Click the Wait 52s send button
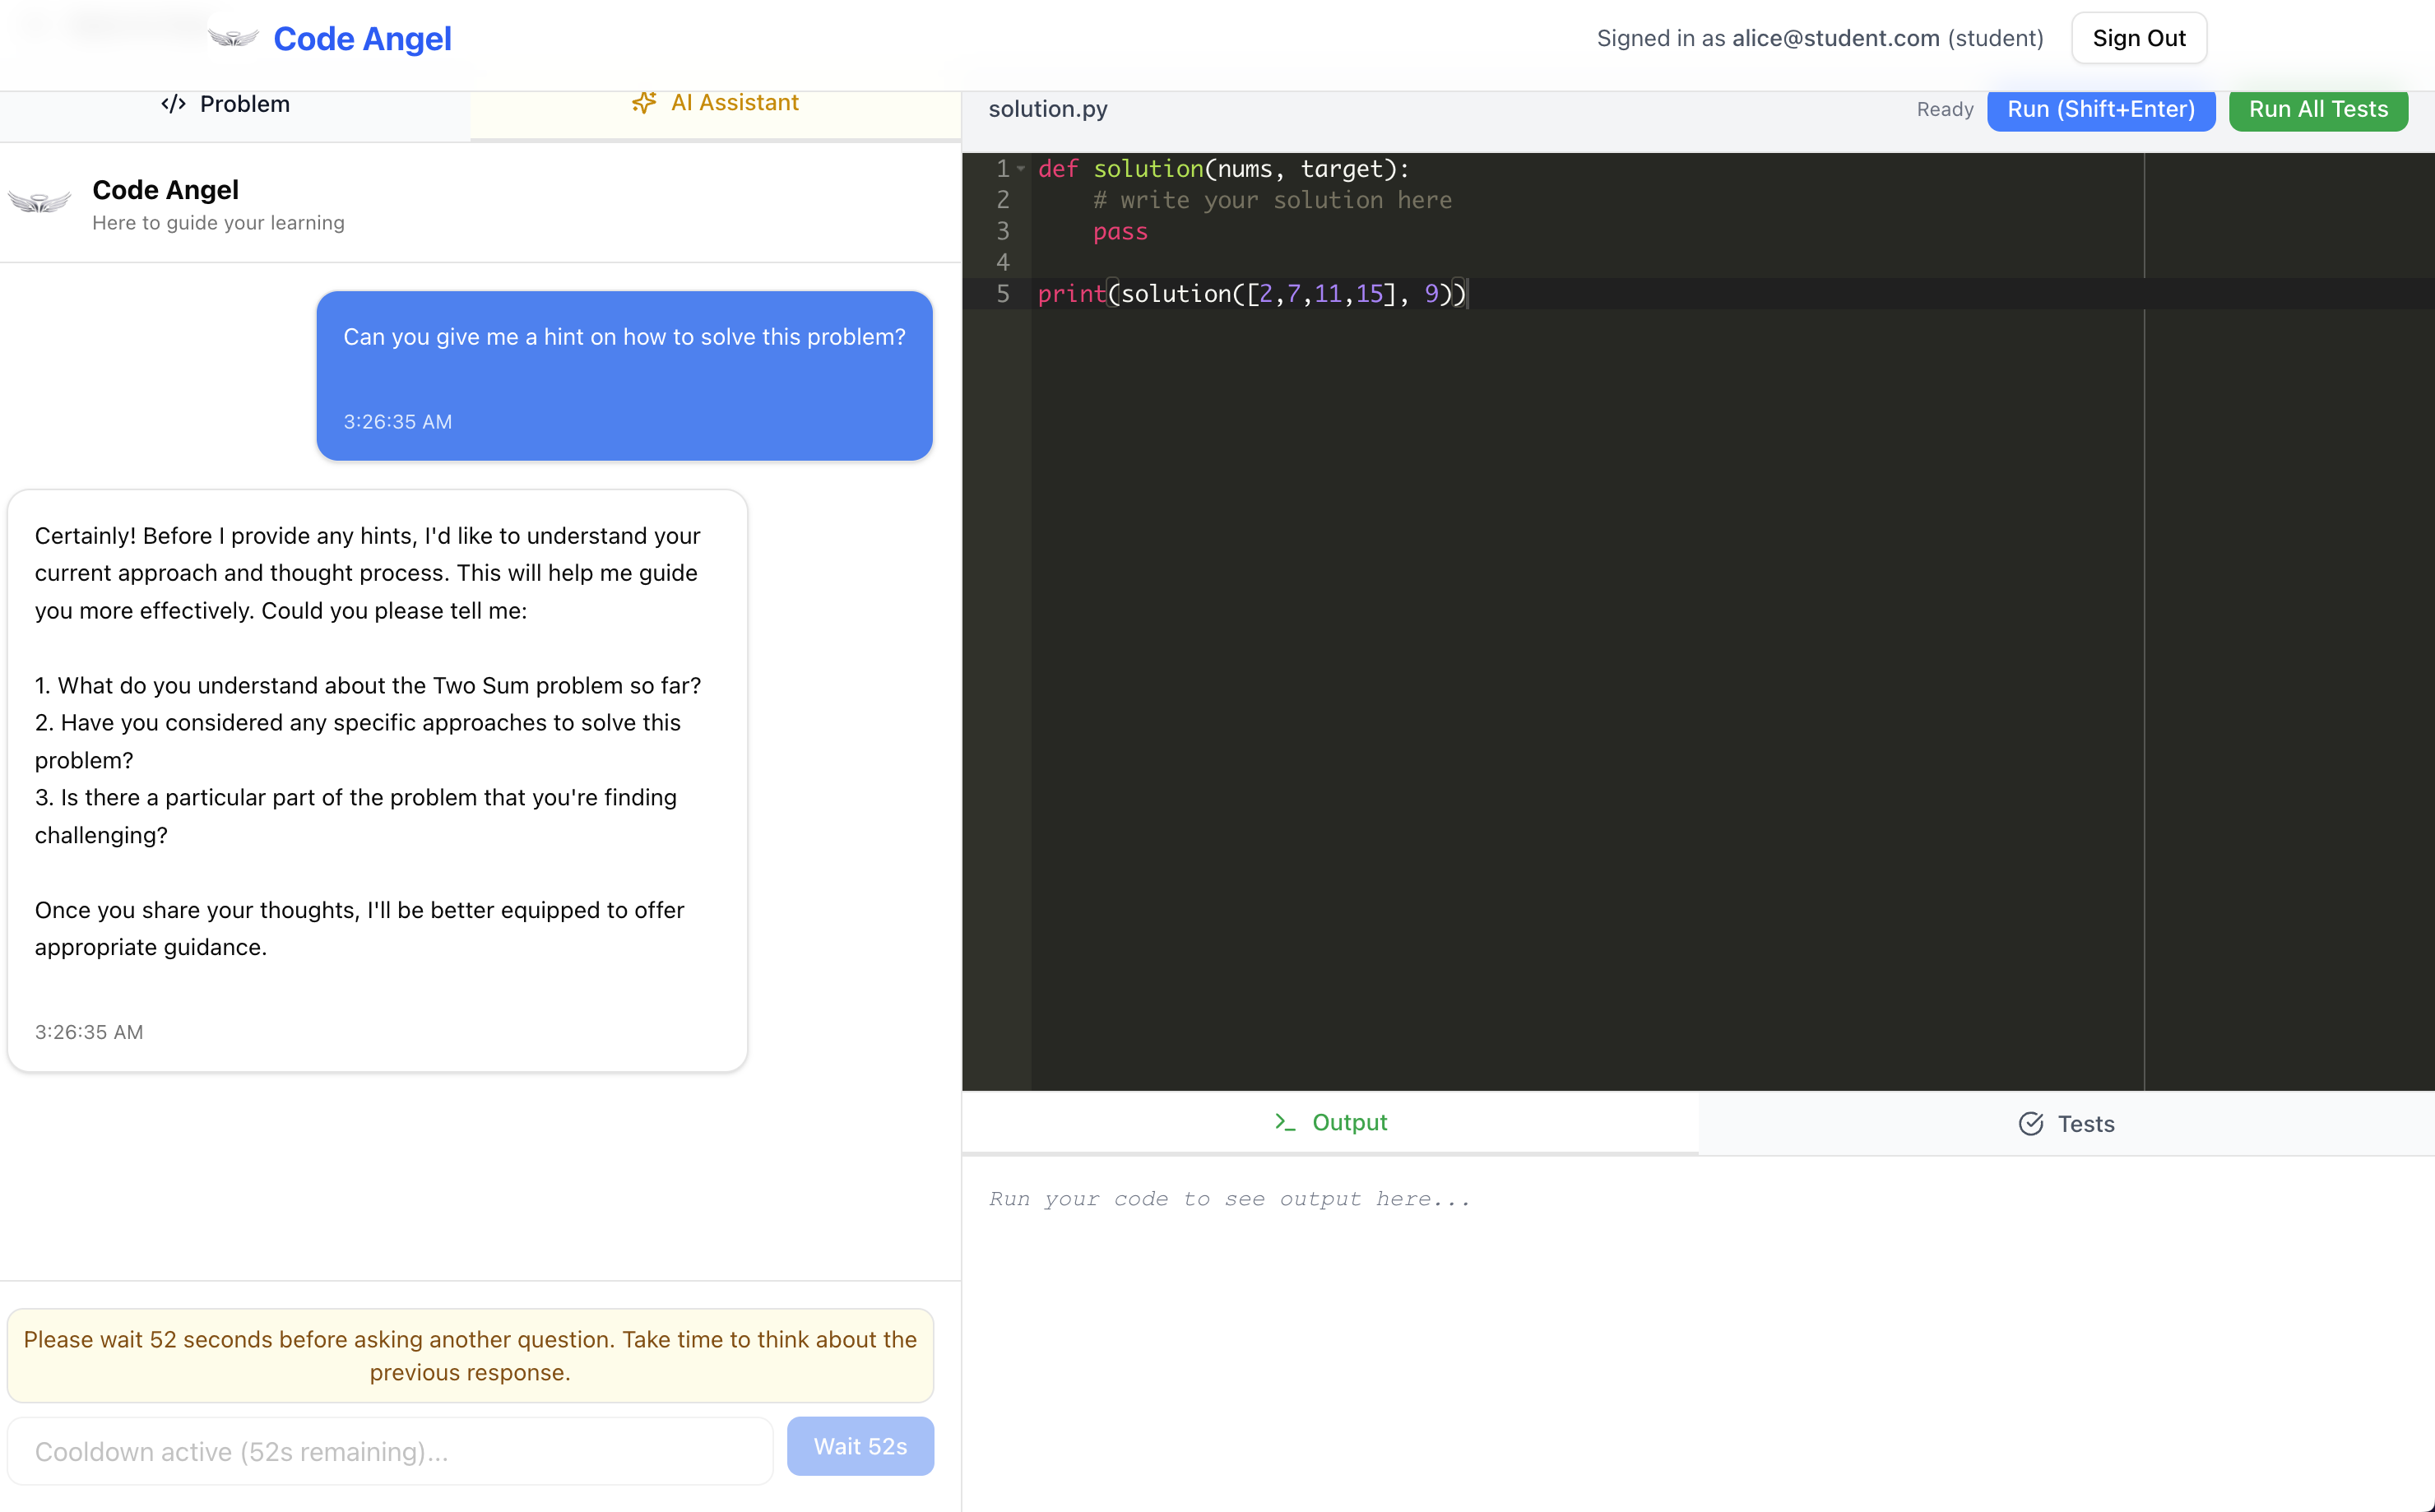This screenshot has width=2435, height=1512. 860,1446
